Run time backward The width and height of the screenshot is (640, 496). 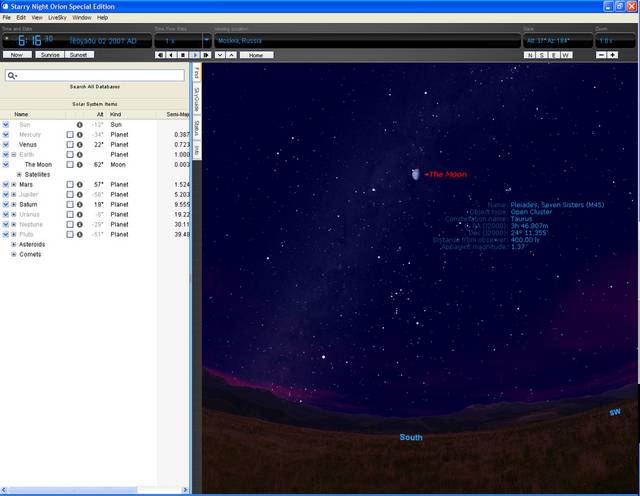pos(171,55)
